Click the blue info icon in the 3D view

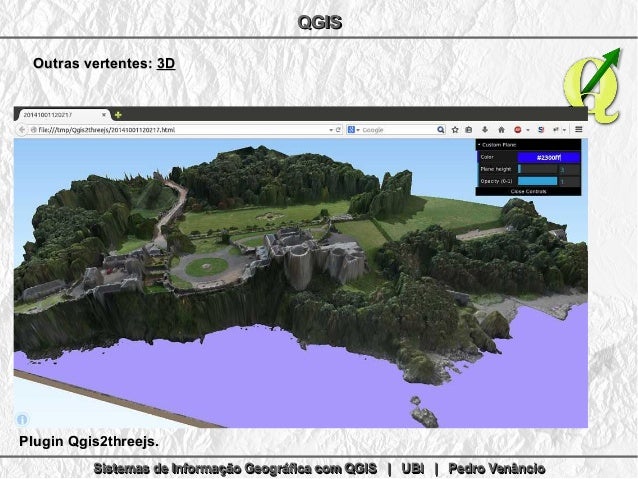click(x=22, y=419)
